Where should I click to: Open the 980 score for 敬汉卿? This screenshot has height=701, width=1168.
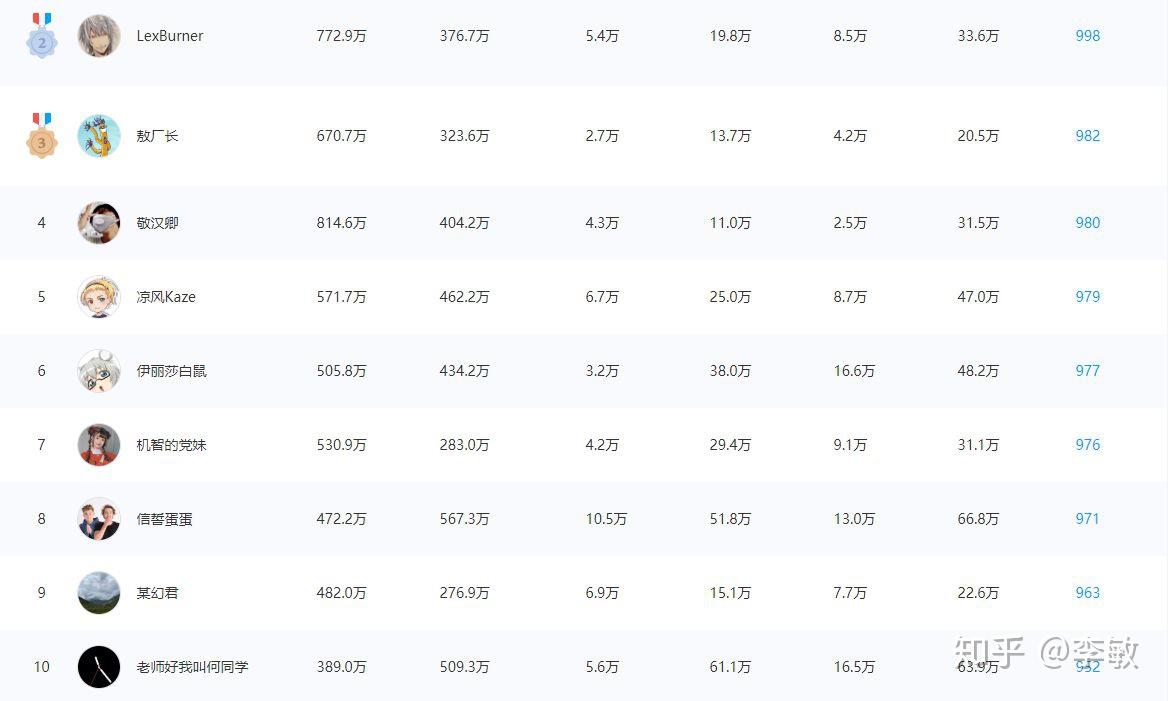point(1087,223)
